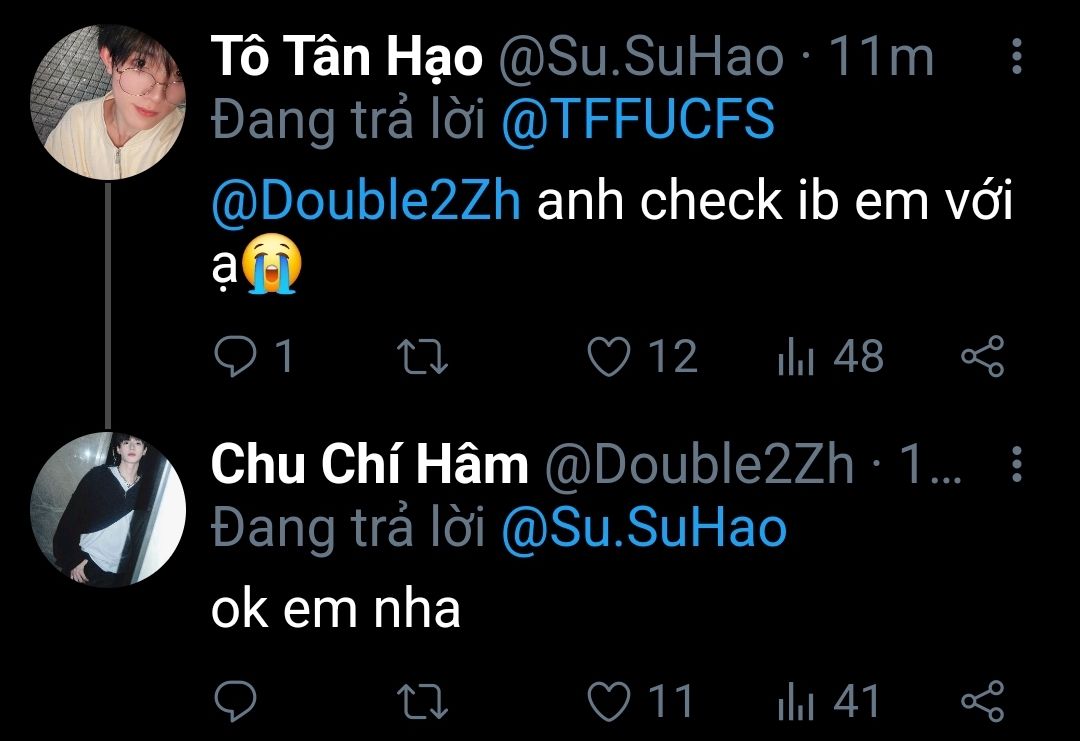
Task: Open the "ok em nha" tweet text
Action: tap(335, 609)
